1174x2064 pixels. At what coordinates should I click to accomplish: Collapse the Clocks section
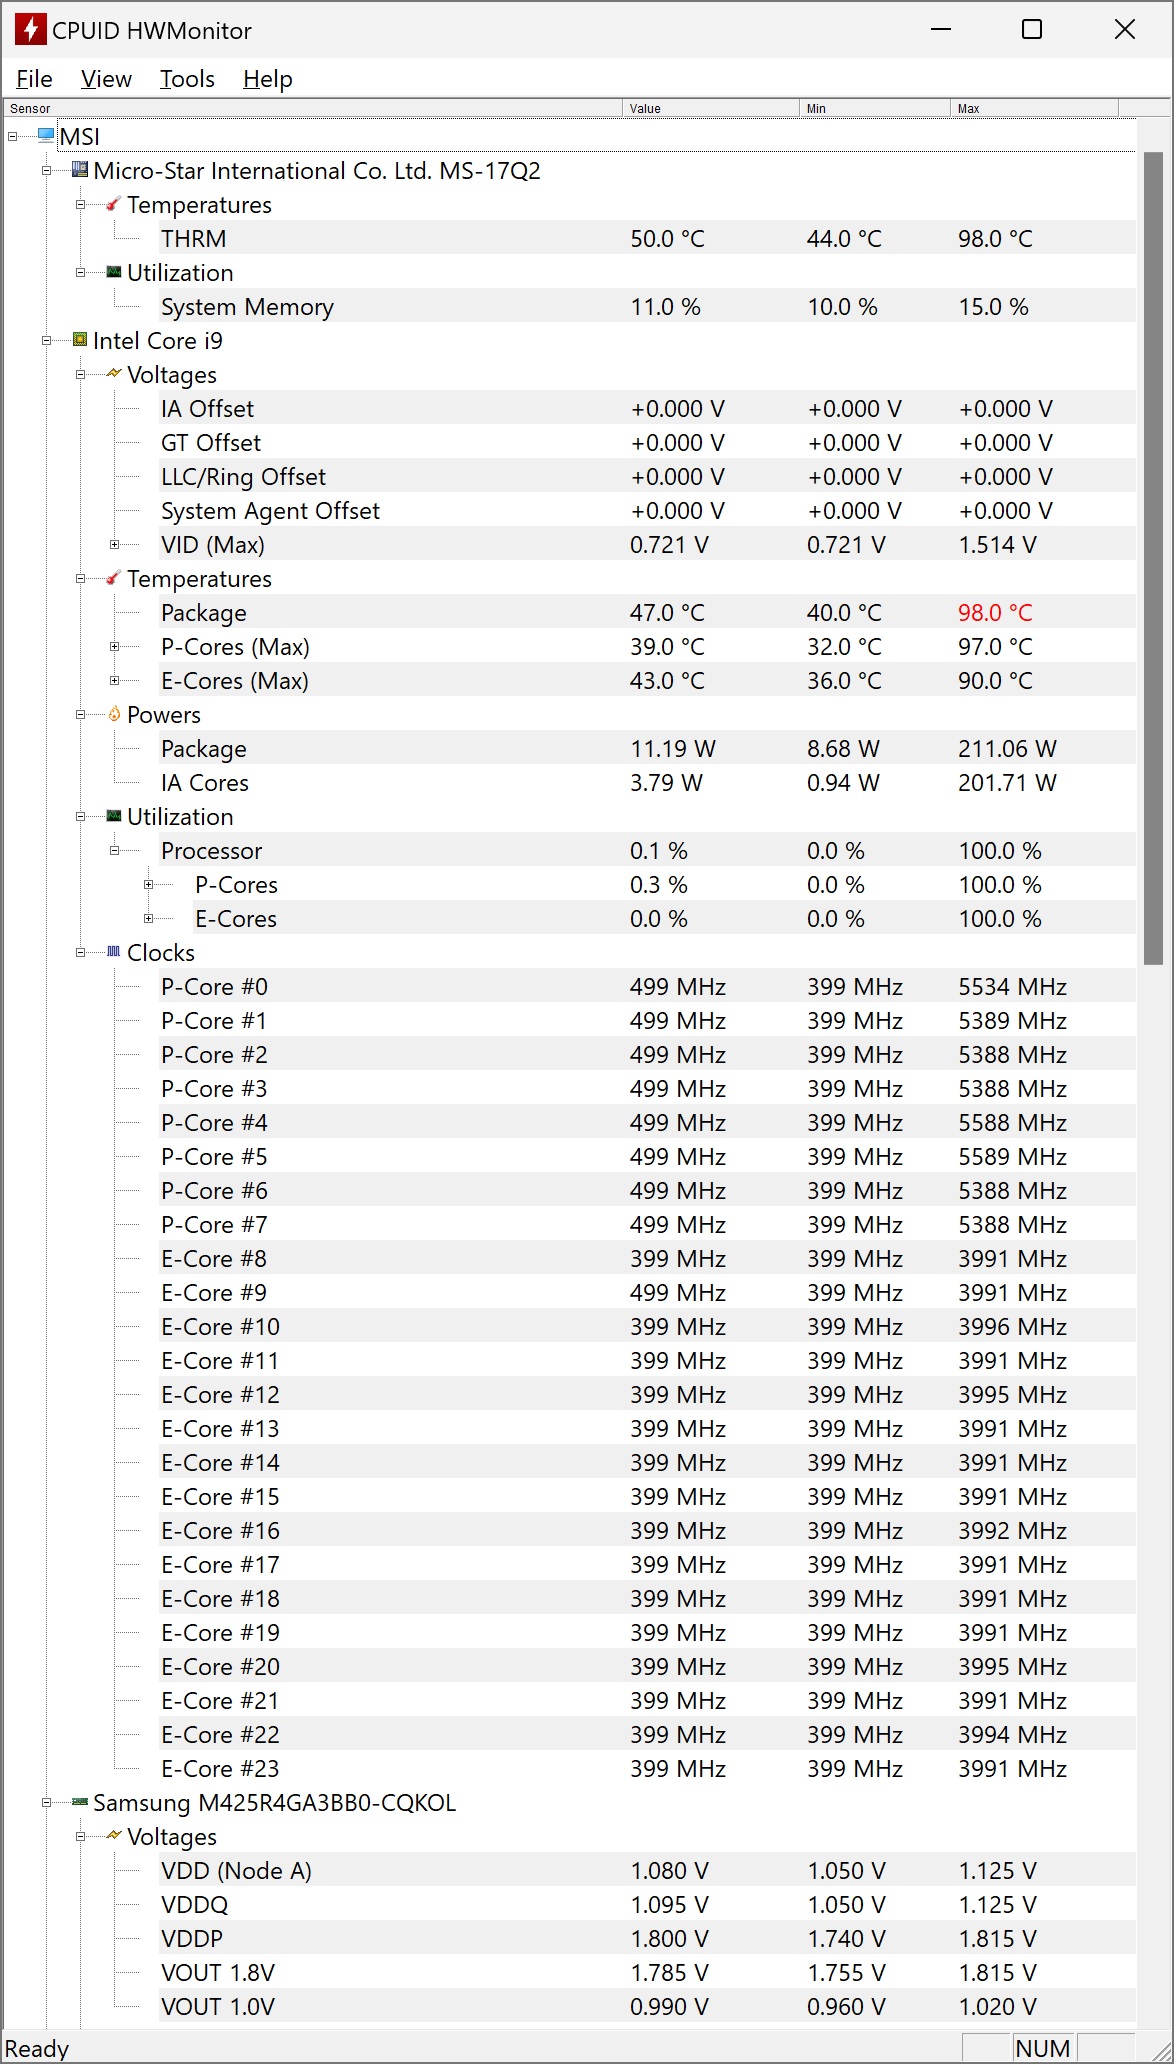pyautogui.click(x=81, y=953)
